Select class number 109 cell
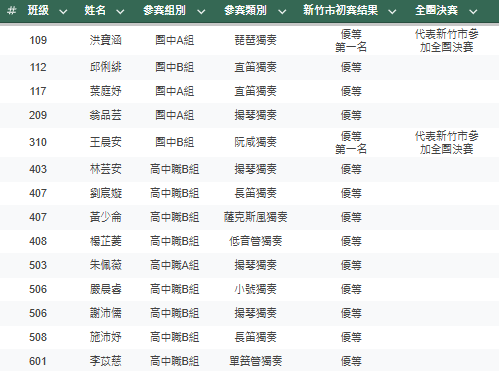Image resolution: width=499 pixels, height=371 pixels. click(x=38, y=40)
